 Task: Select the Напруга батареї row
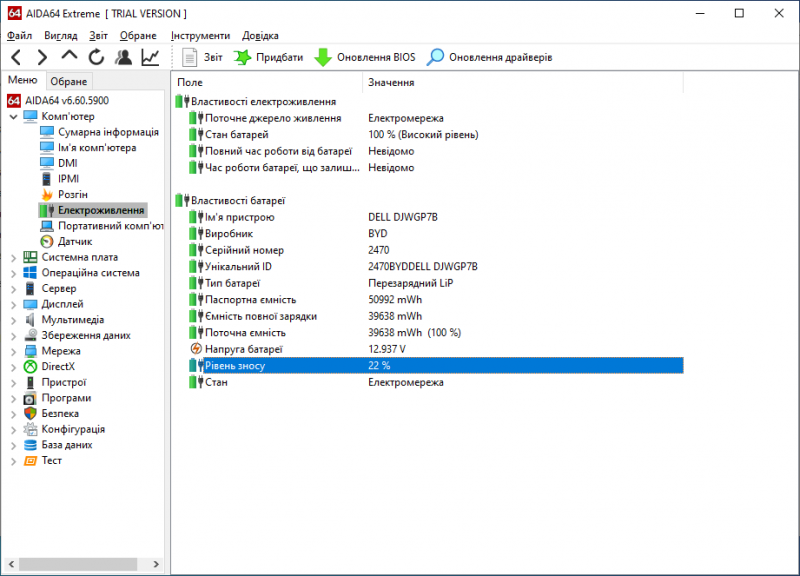click(244, 349)
